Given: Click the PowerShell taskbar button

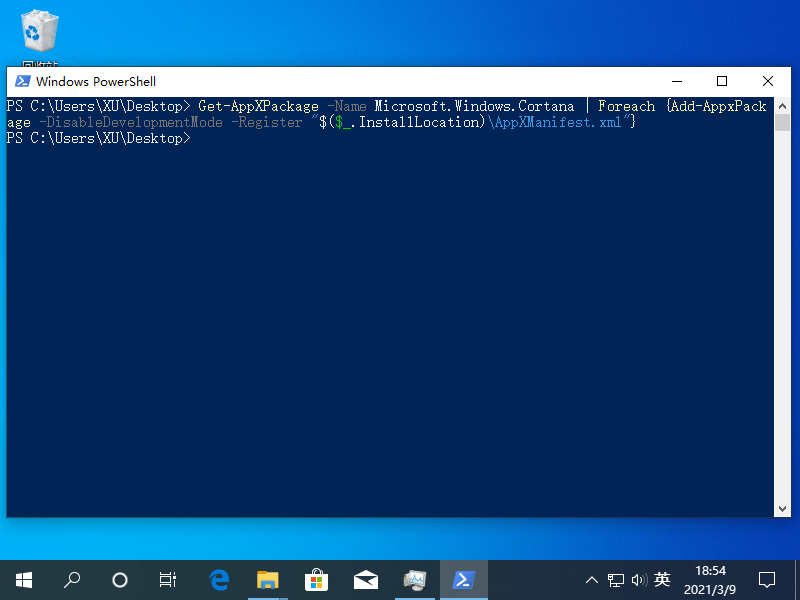Looking at the screenshot, I should coord(463,579).
